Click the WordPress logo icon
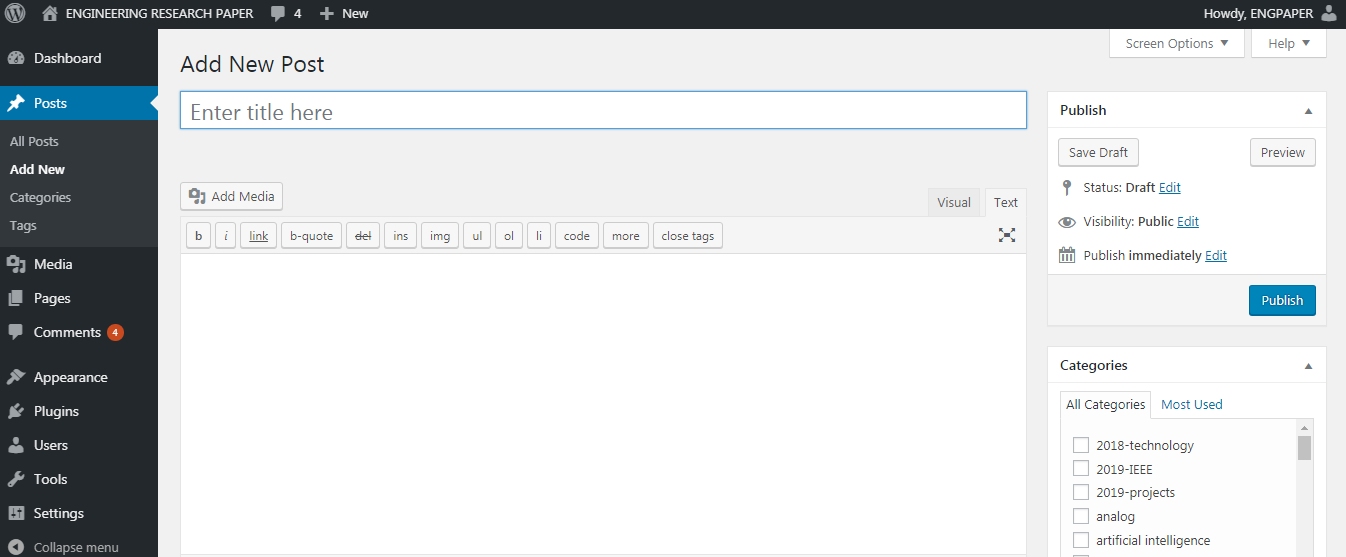 (x=16, y=14)
